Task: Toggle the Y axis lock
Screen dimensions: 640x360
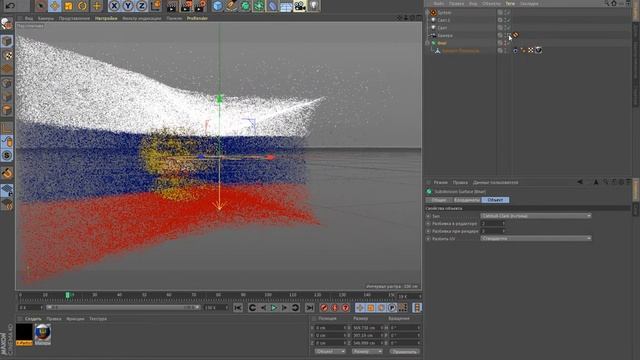Action: tap(128, 6)
